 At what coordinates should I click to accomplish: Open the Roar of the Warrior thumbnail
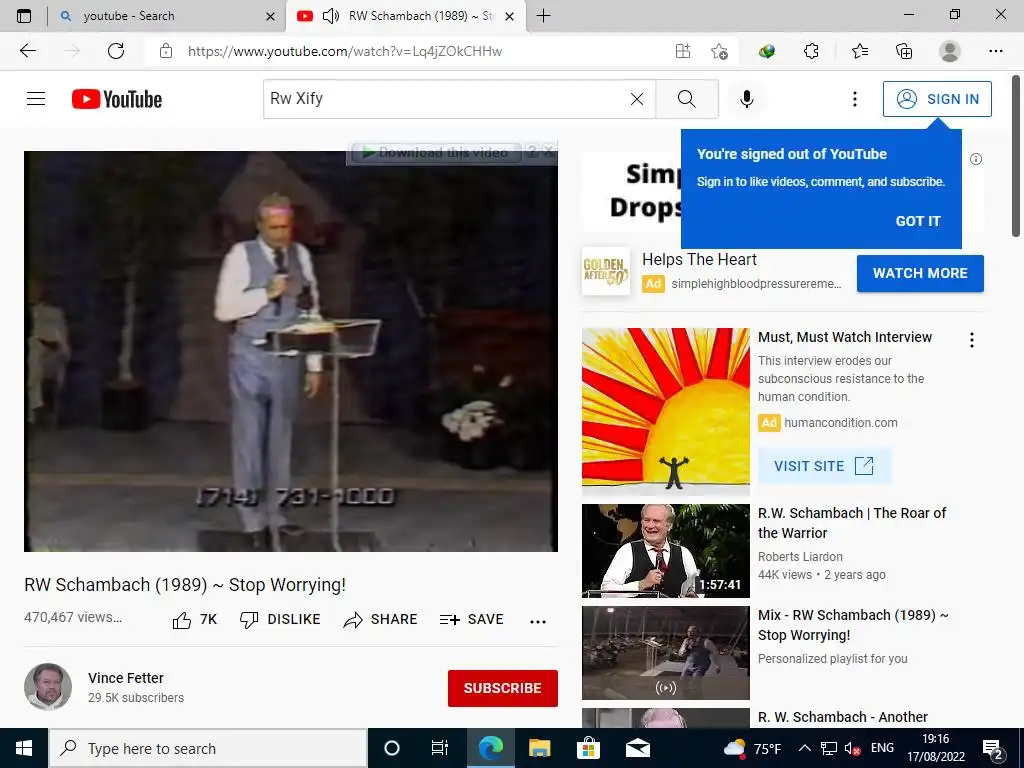click(665, 551)
